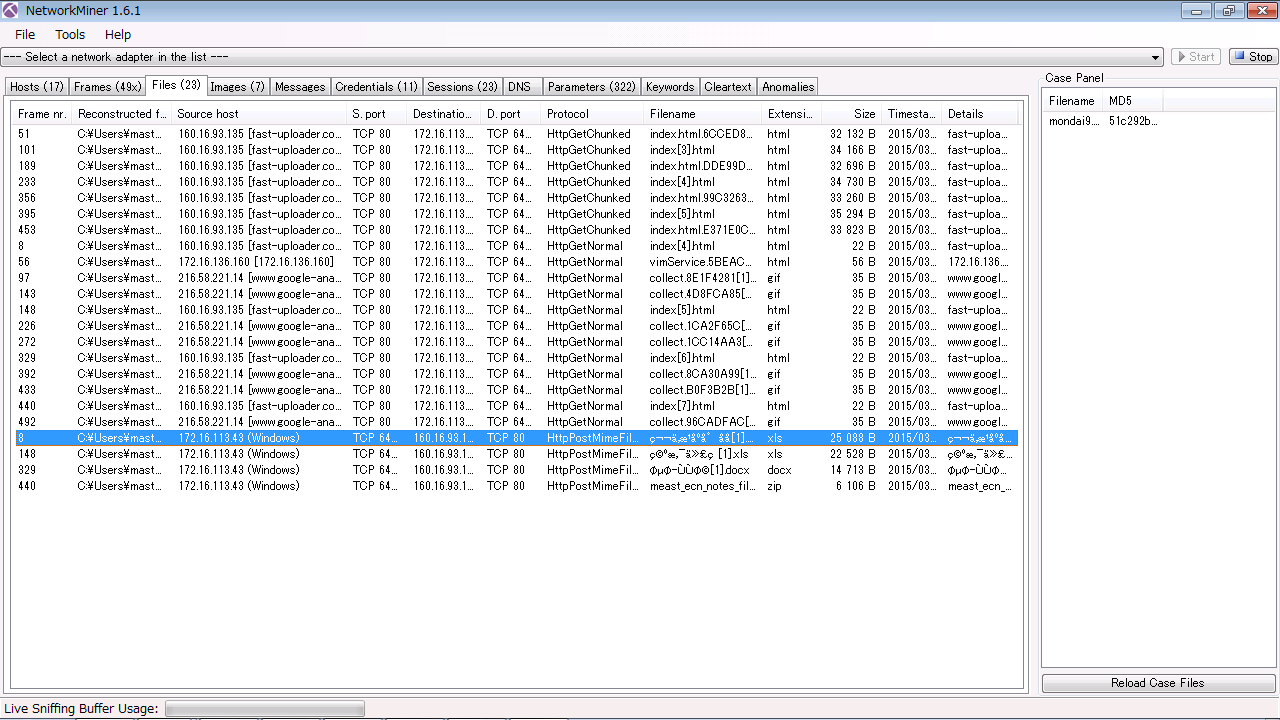The image size is (1280, 720).
Task: Open the Parameters (322) tab
Action: 591,87
